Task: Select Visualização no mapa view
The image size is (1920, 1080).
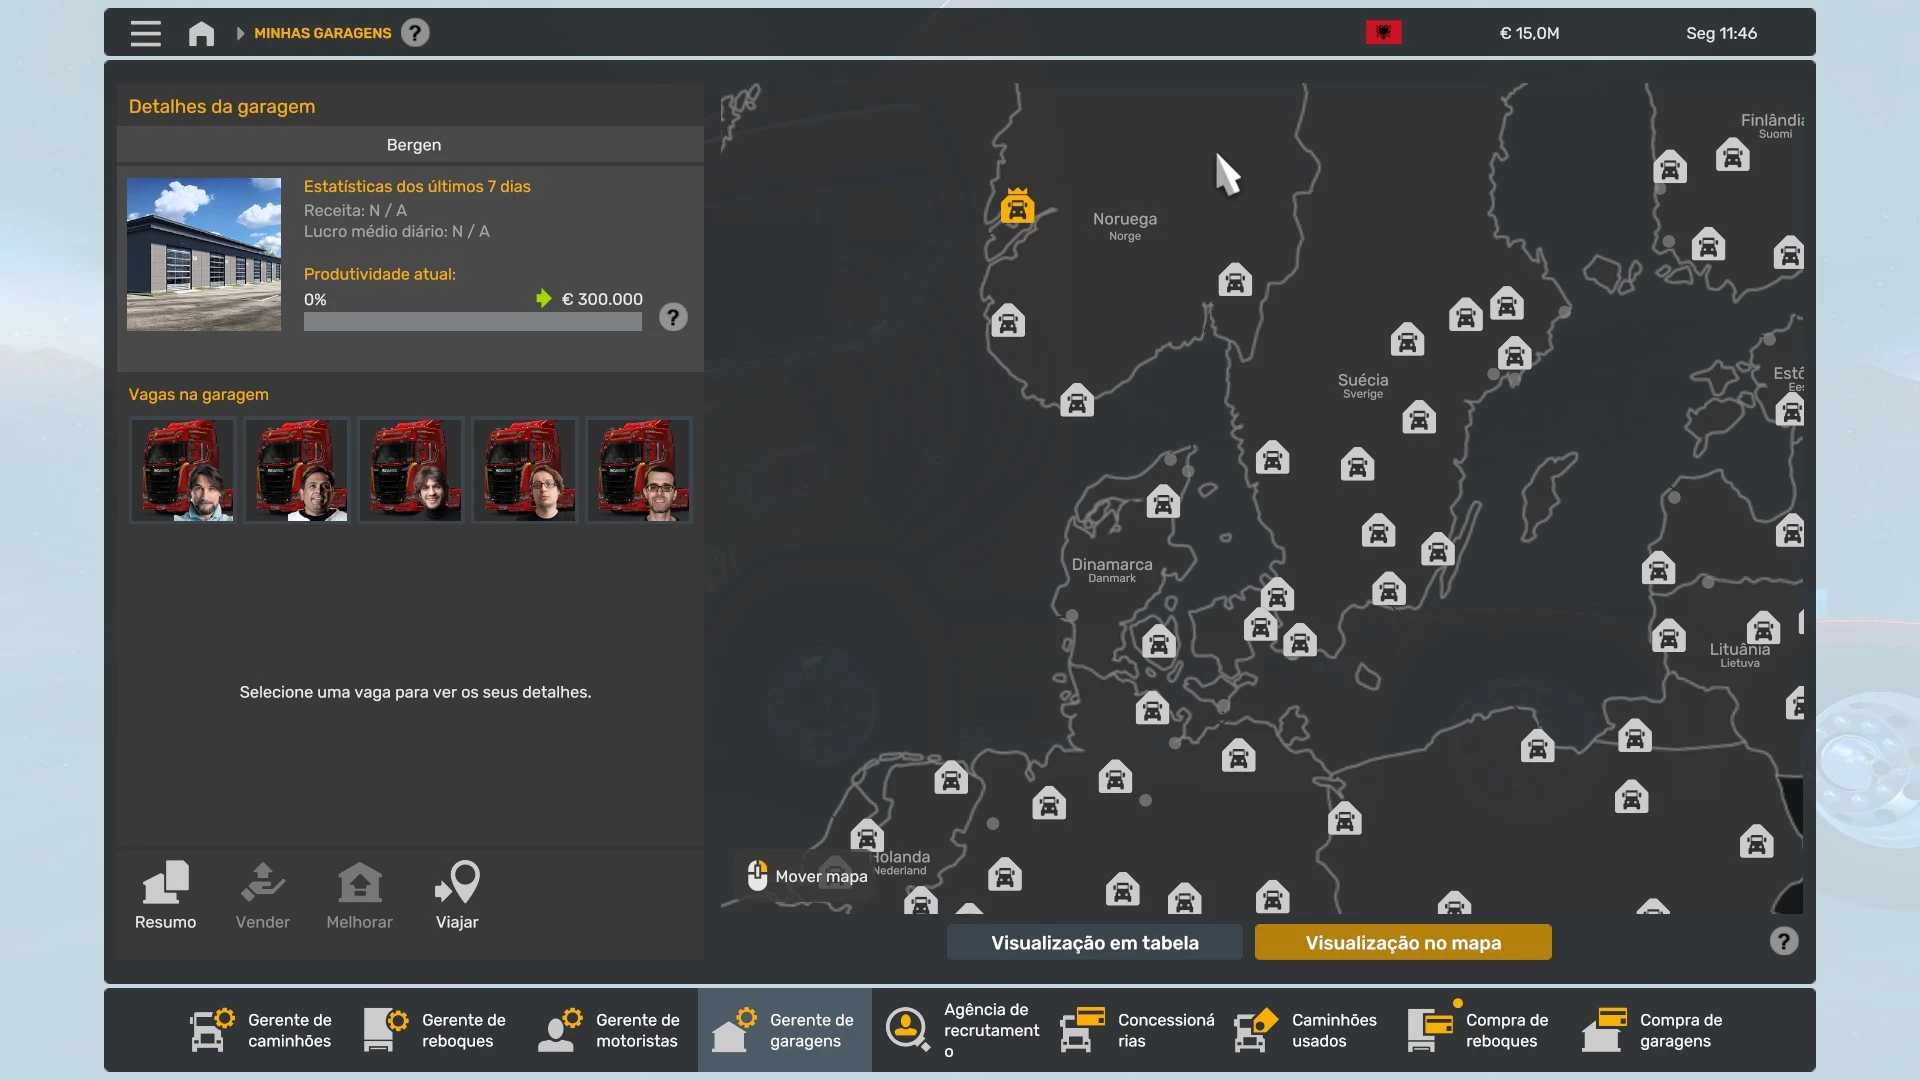Action: (x=1402, y=942)
